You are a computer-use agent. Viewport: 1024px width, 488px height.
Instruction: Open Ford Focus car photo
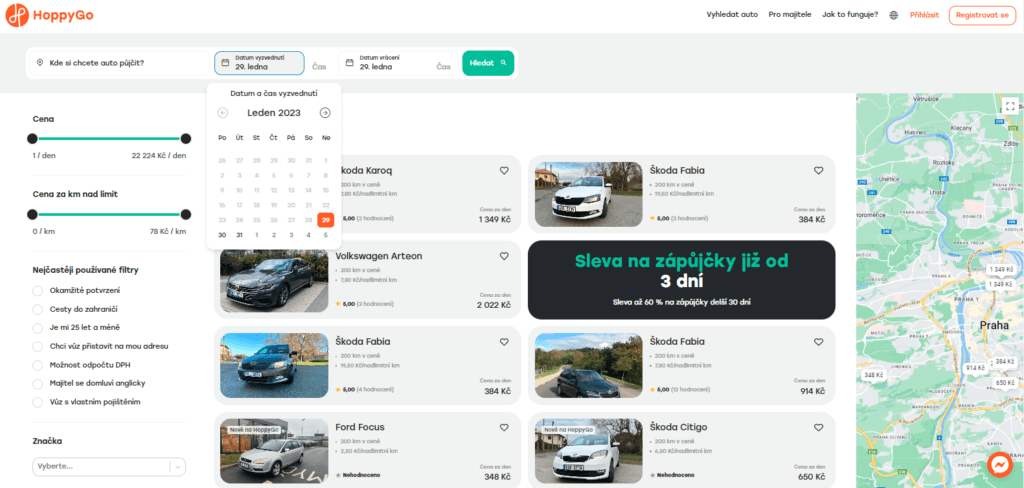(274, 451)
